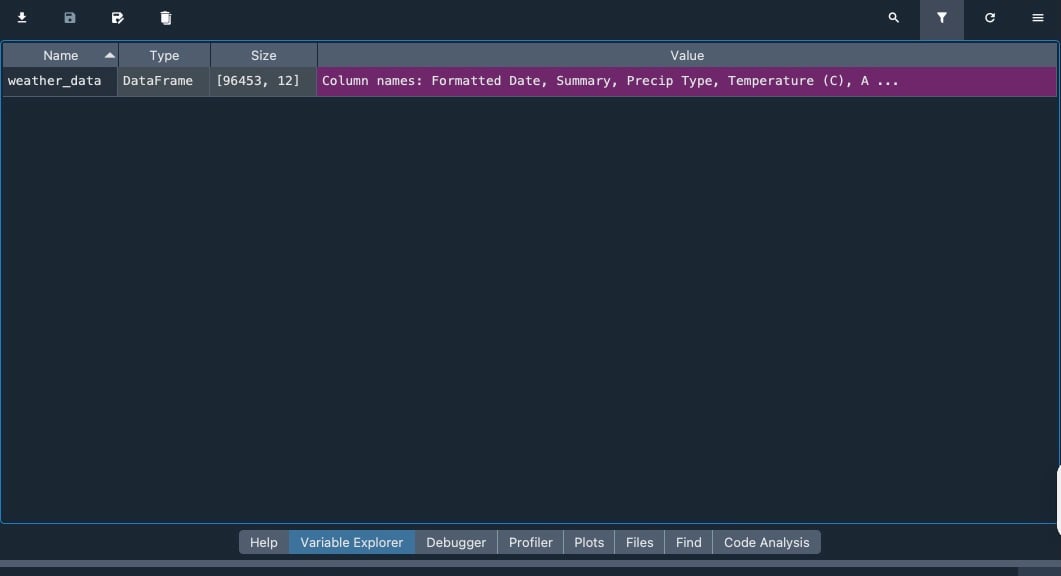The height and width of the screenshot is (576, 1061).
Task: Click the Value column header
Action: (687, 55)
